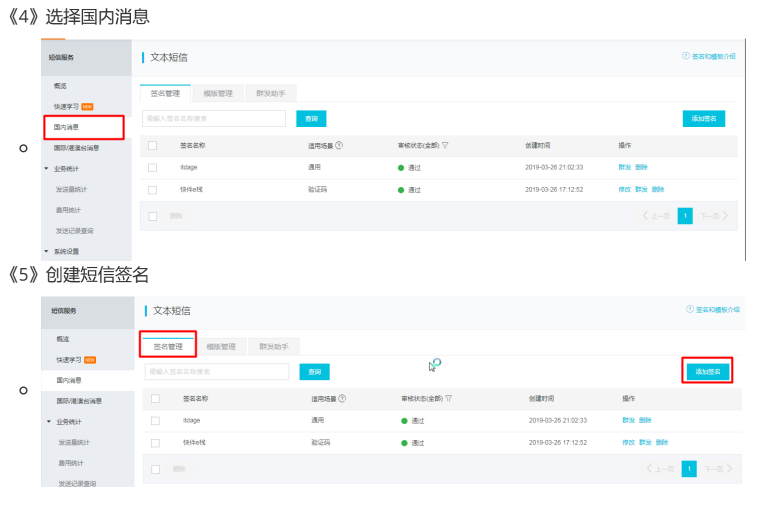Click the previous page chevron in step 5 pagination

649,468
